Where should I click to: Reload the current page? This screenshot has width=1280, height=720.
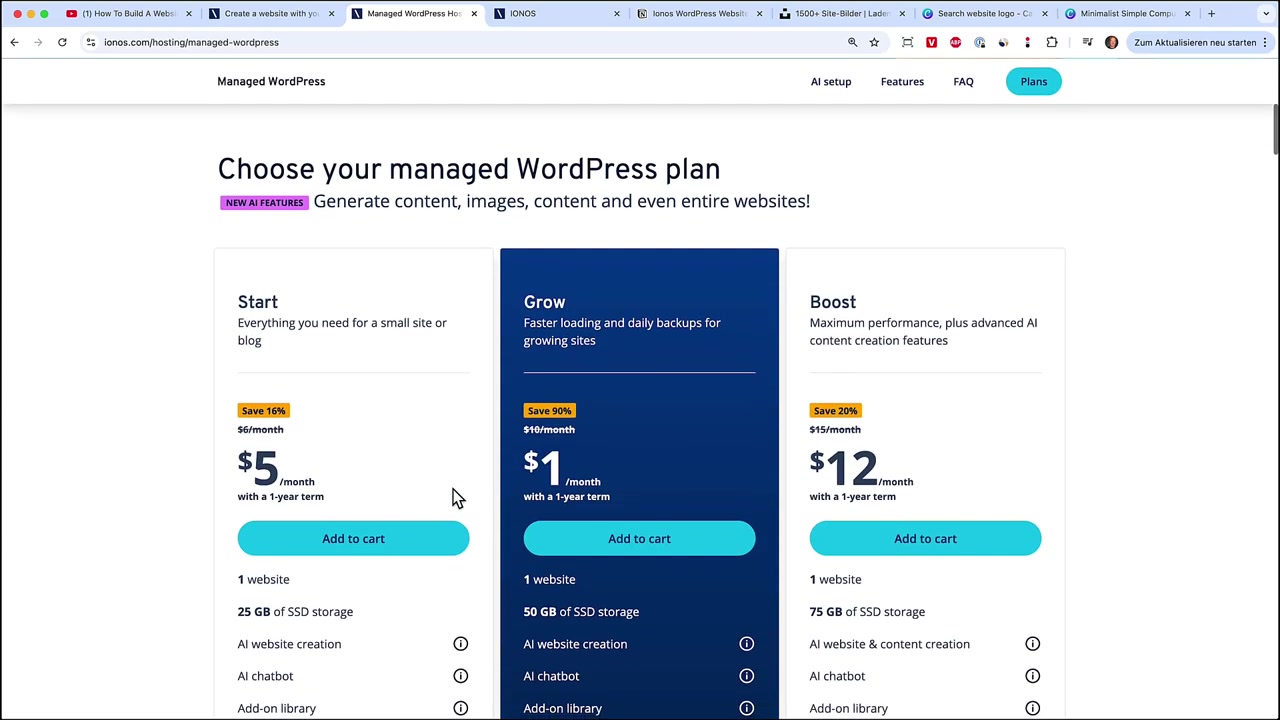point(62,42)
